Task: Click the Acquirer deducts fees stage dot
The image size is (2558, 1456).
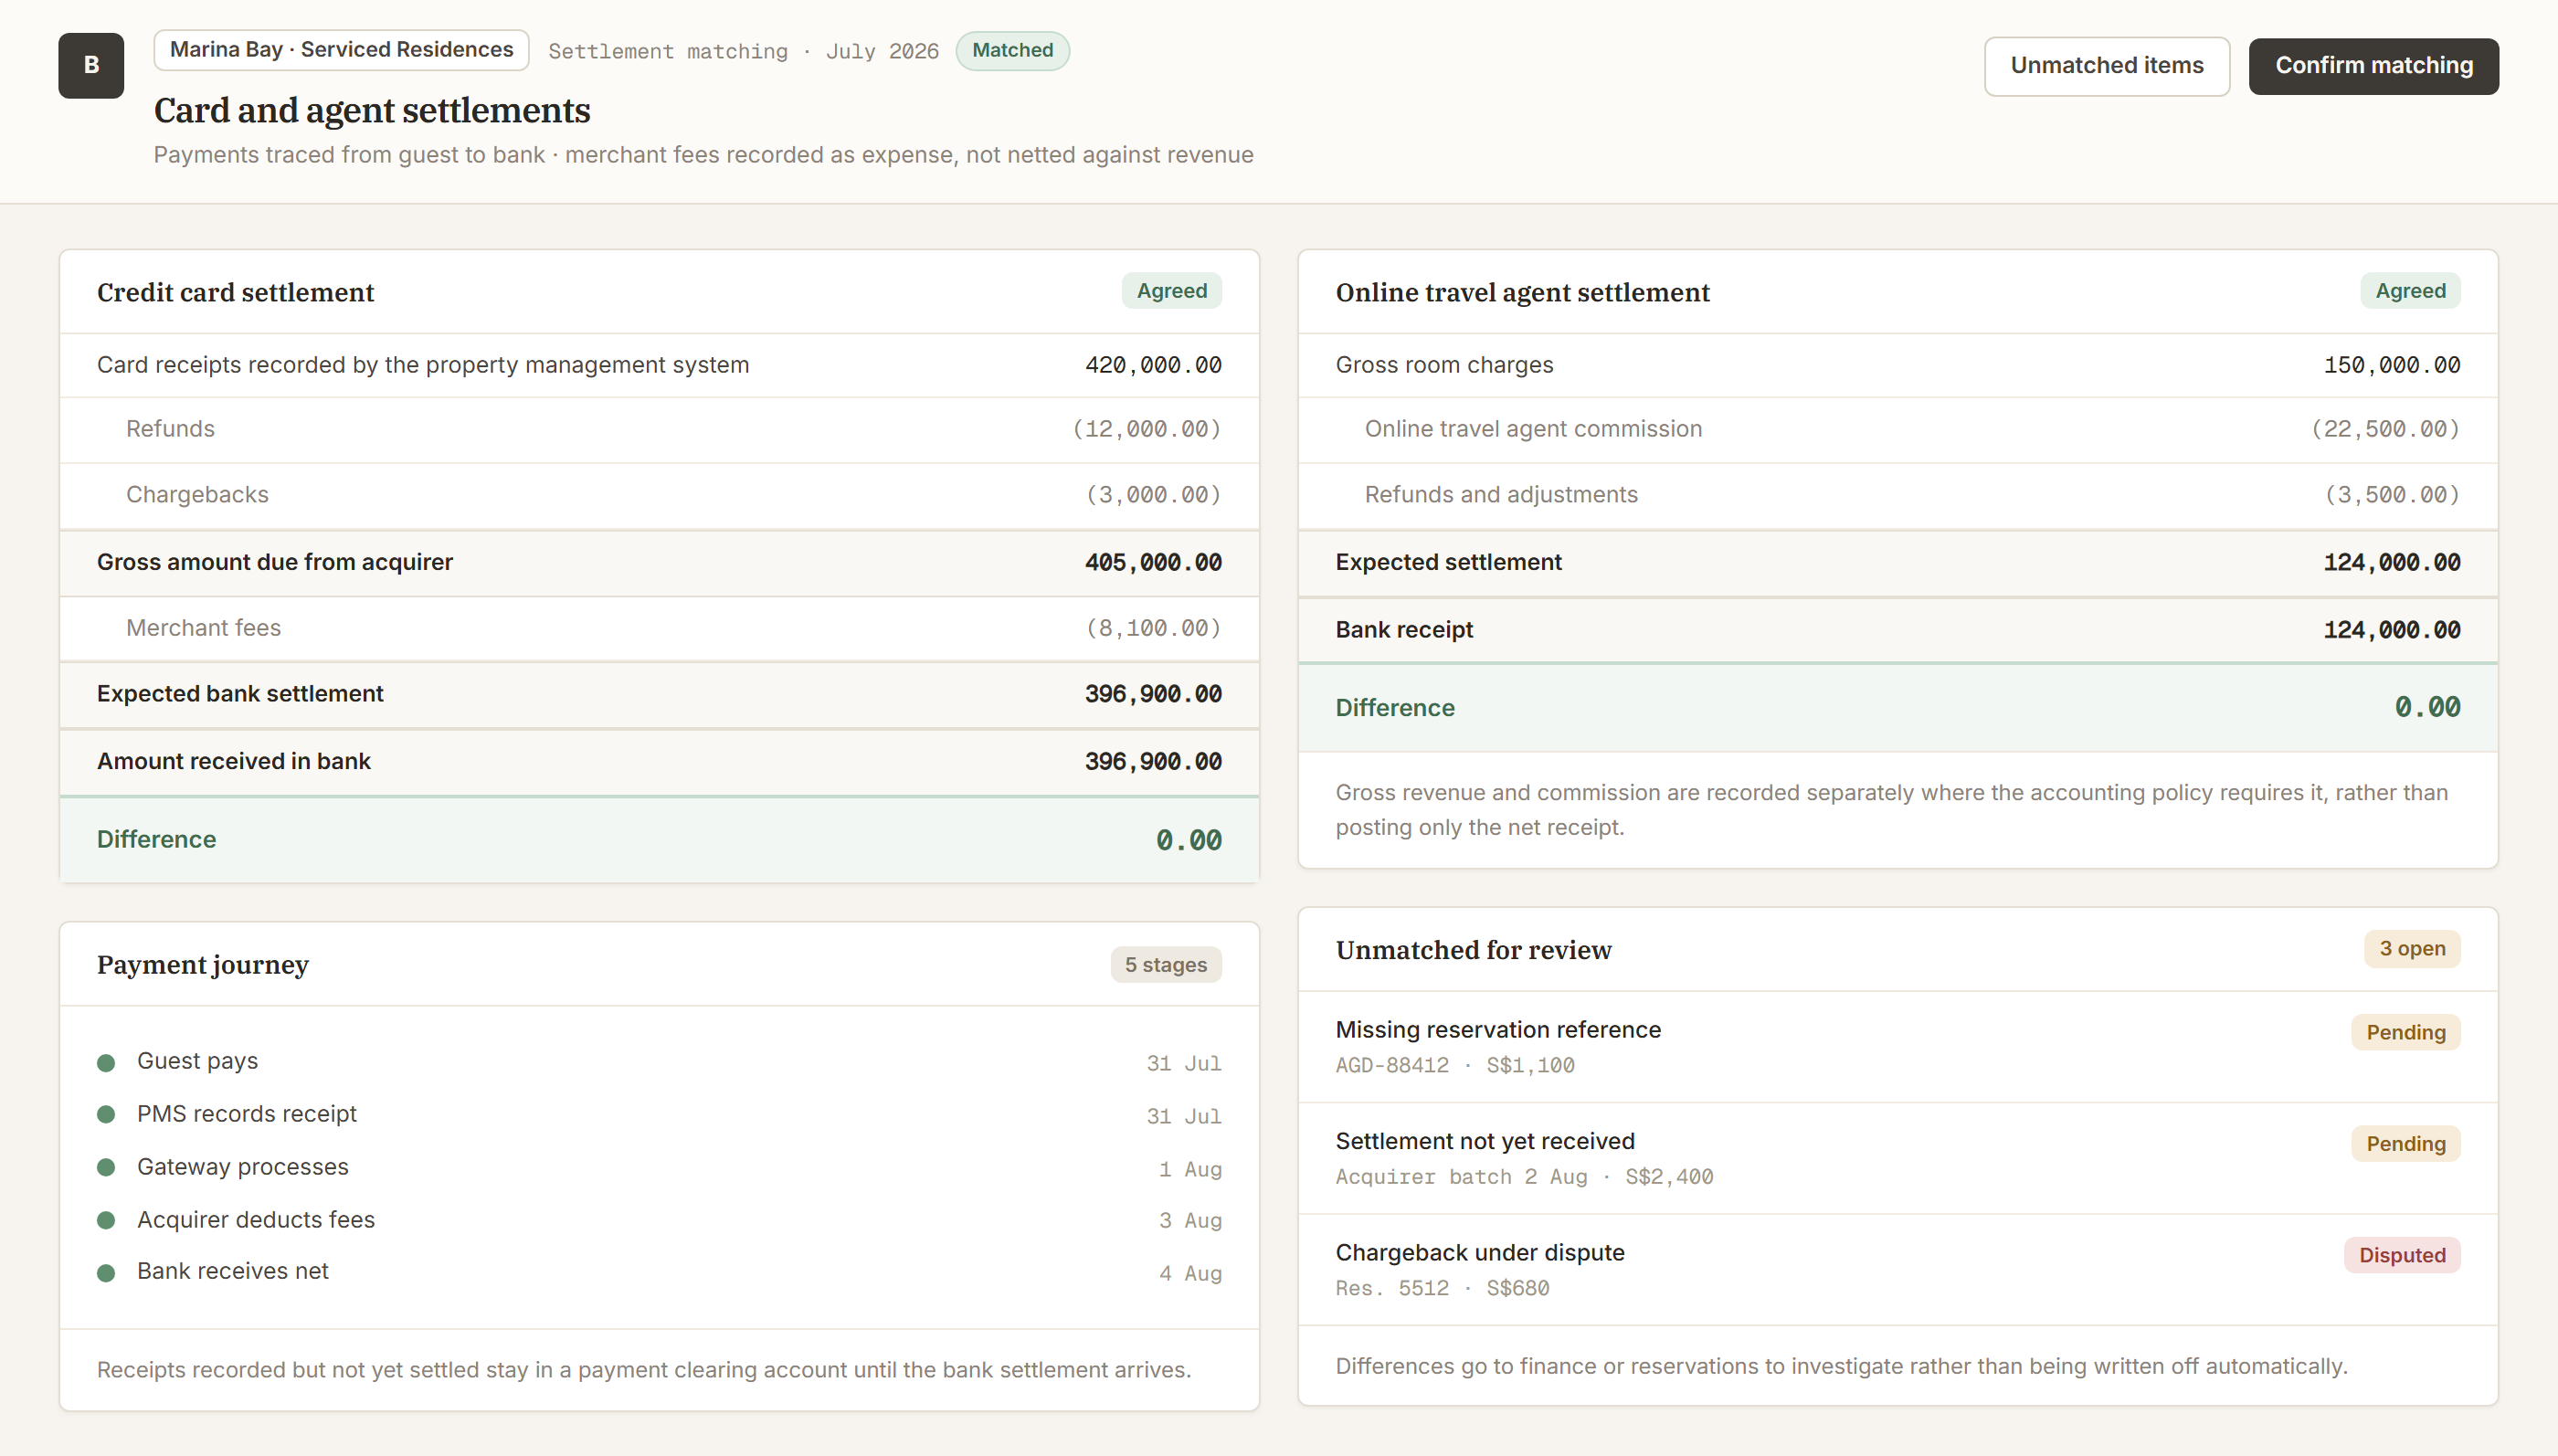Action: pyautogui.click(x=106, y=1221)
